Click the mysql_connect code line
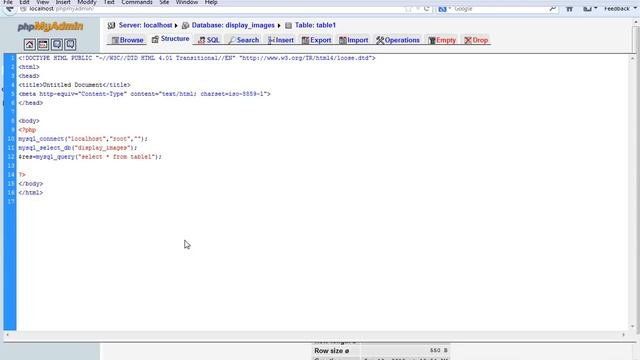The image size is (640, 360). pos(83,139)
